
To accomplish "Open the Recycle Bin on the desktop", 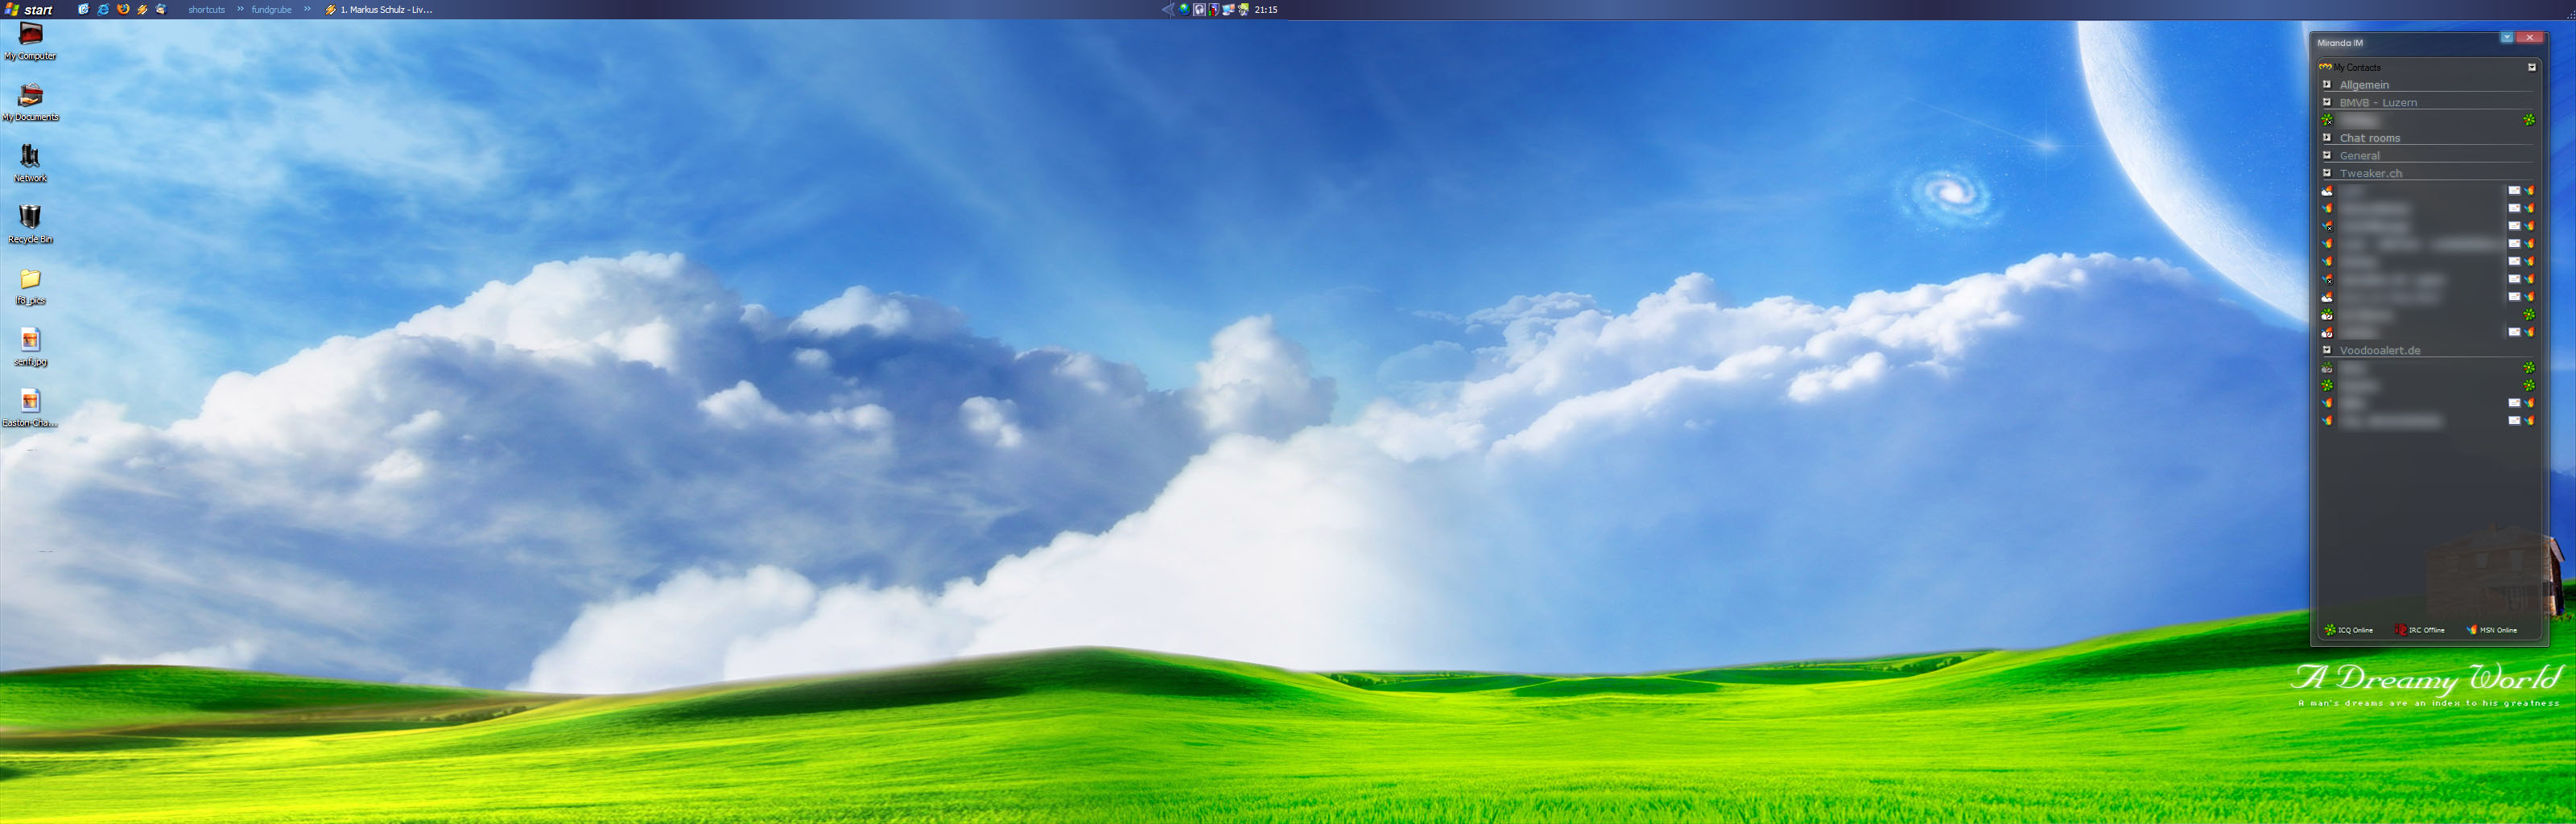I will pos(30,218).
